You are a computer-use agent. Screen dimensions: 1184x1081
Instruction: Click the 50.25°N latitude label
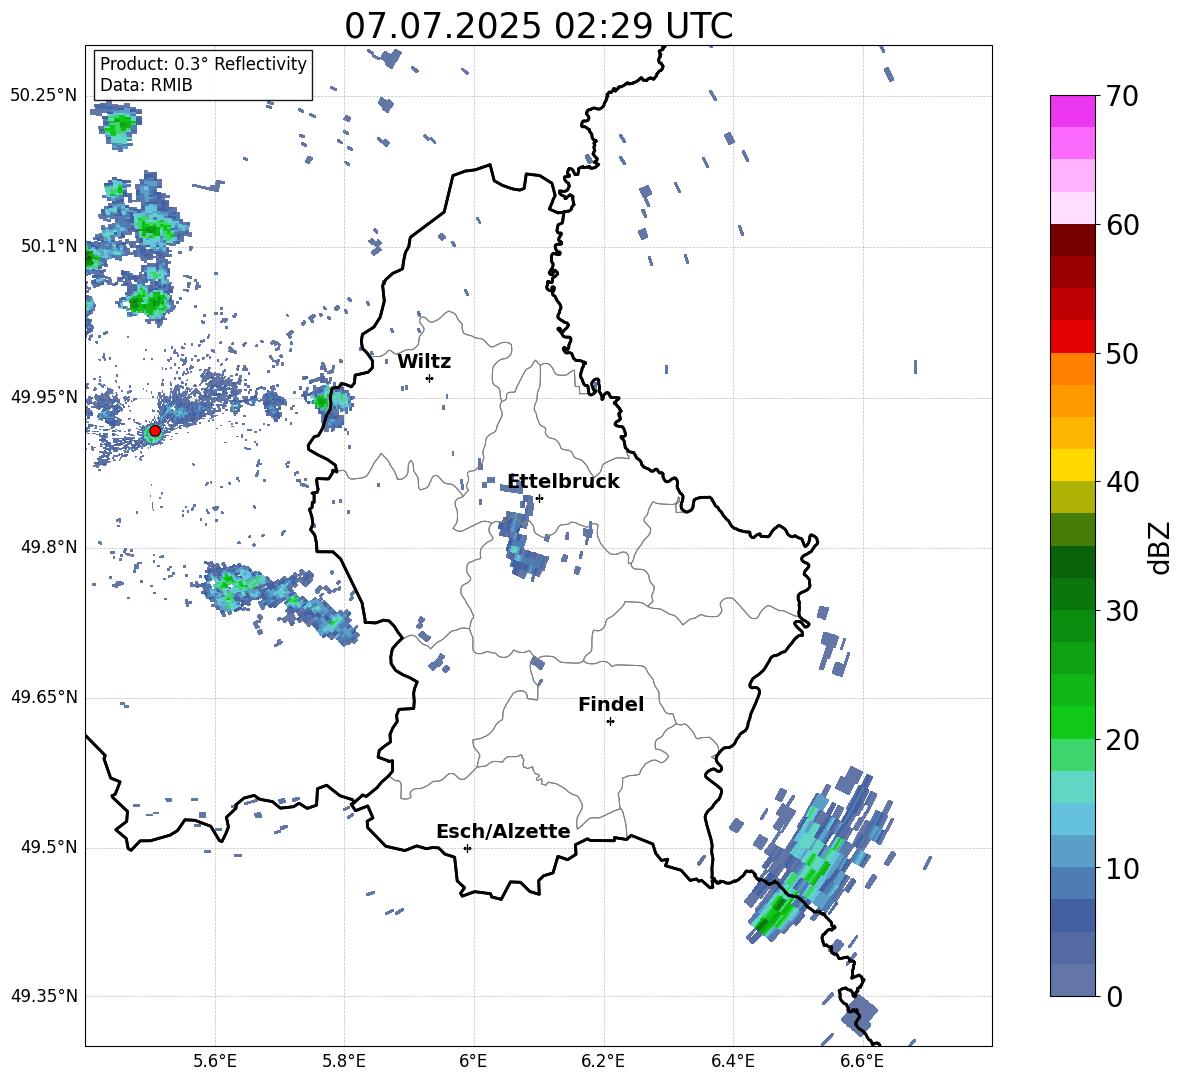pyautogui.click(x=44, y=96)
